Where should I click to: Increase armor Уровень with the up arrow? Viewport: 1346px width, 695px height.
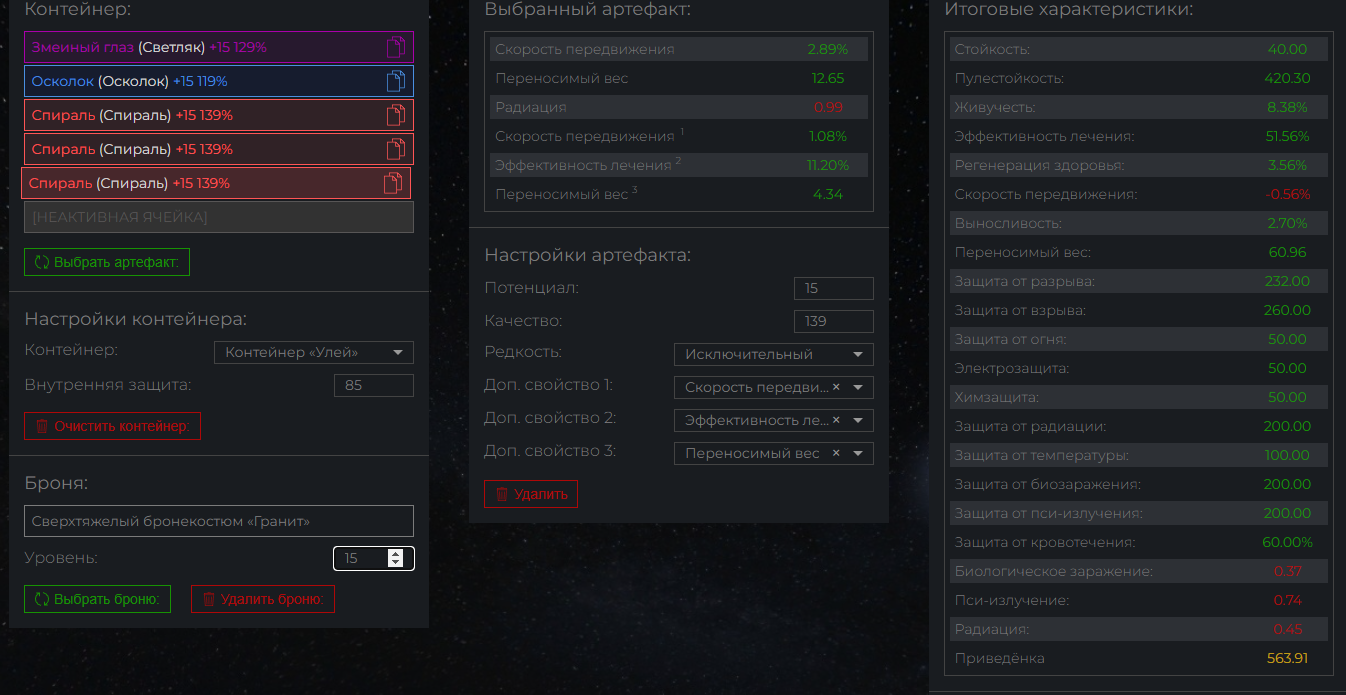click(396, 553)
